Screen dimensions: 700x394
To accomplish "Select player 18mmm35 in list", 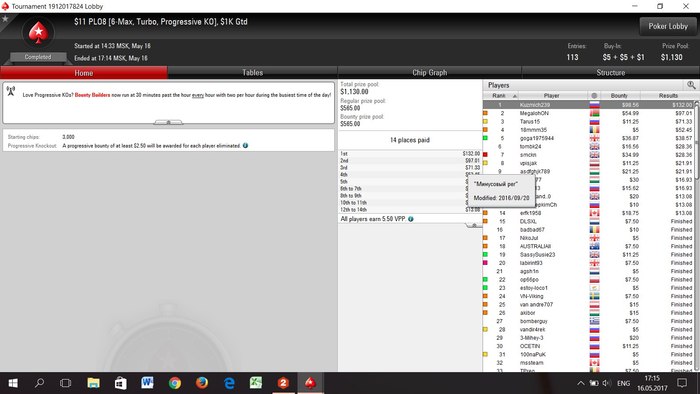I will 588,130.
